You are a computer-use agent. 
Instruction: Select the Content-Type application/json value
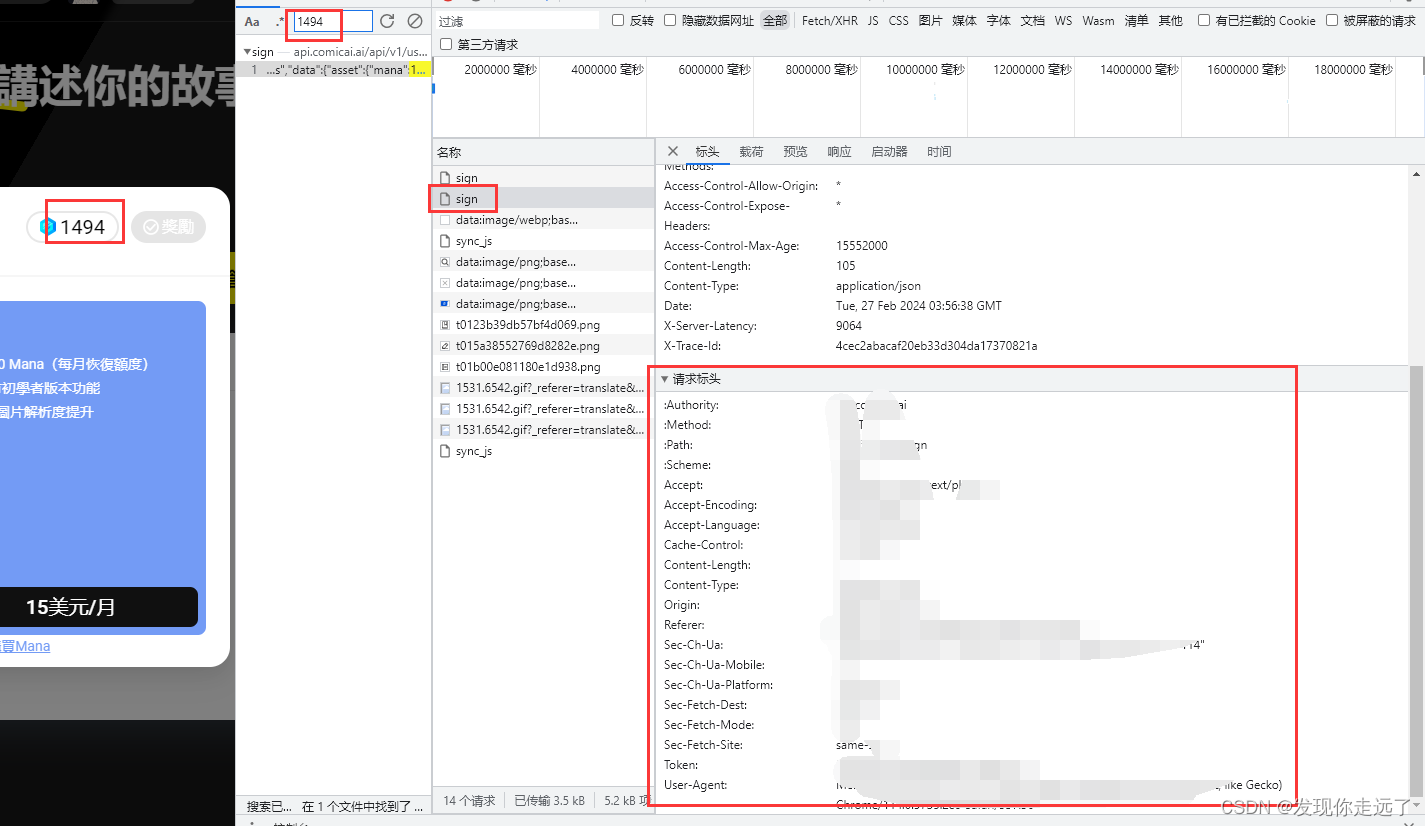pyautogui.click(x=878, y=286)
